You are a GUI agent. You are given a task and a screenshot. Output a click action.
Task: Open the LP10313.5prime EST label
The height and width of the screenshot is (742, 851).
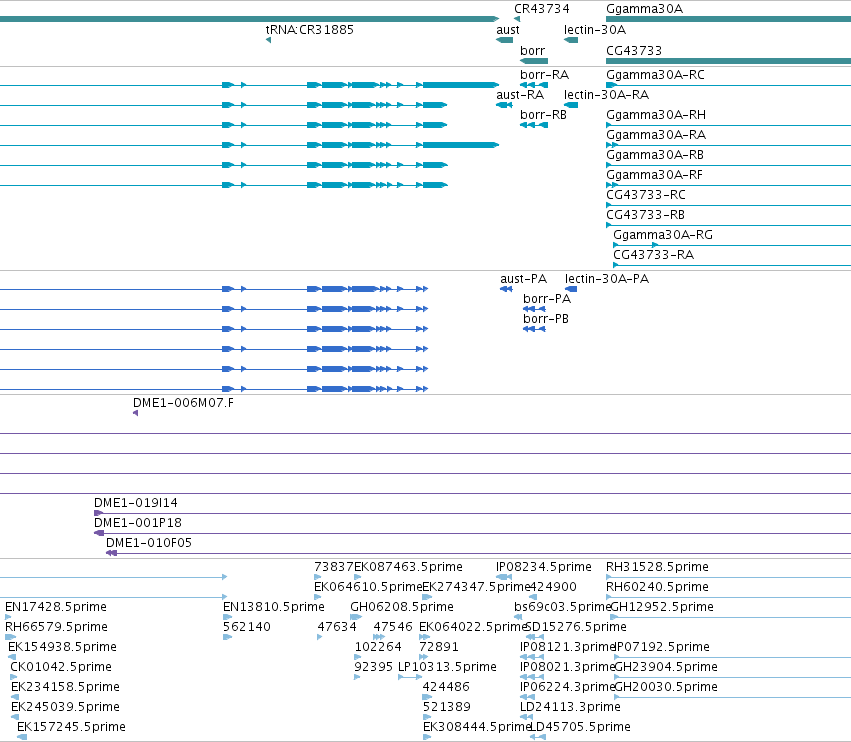447,667
